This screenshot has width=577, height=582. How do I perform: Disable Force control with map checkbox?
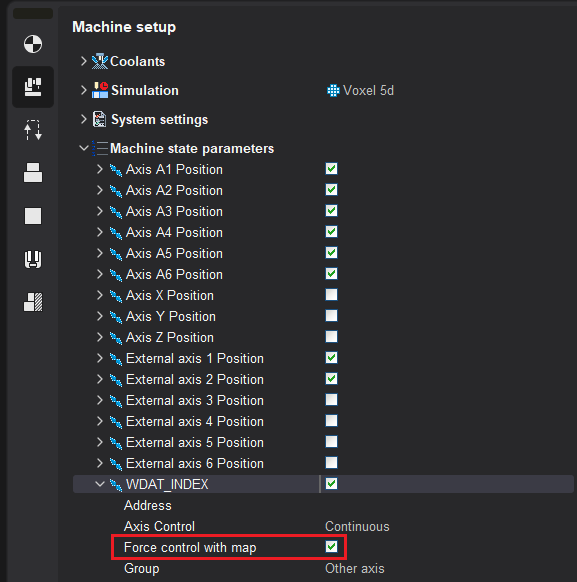[331, 547]
